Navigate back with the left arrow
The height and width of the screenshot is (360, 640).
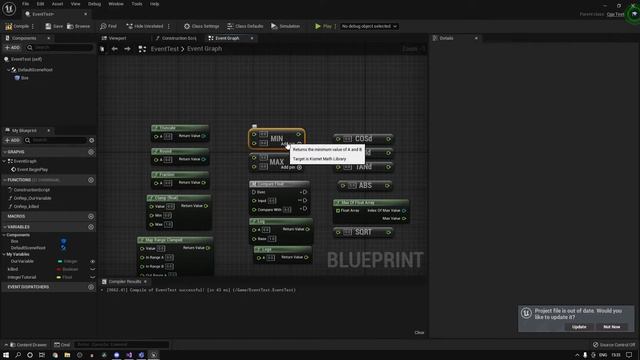(115, 49)
